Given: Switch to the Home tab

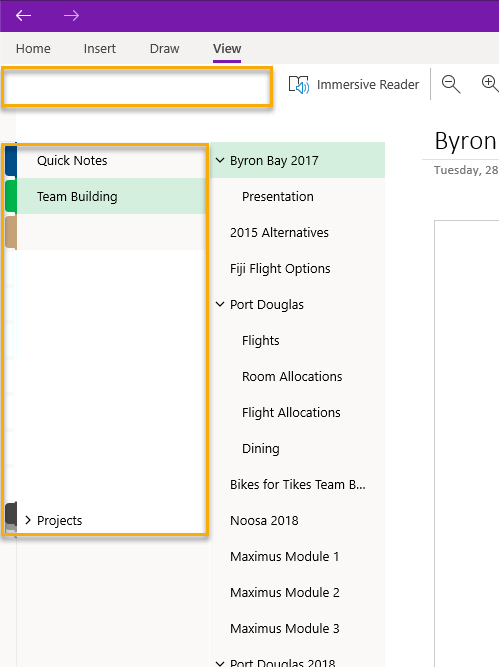Looking at the screenshot, I should [33, 48].
